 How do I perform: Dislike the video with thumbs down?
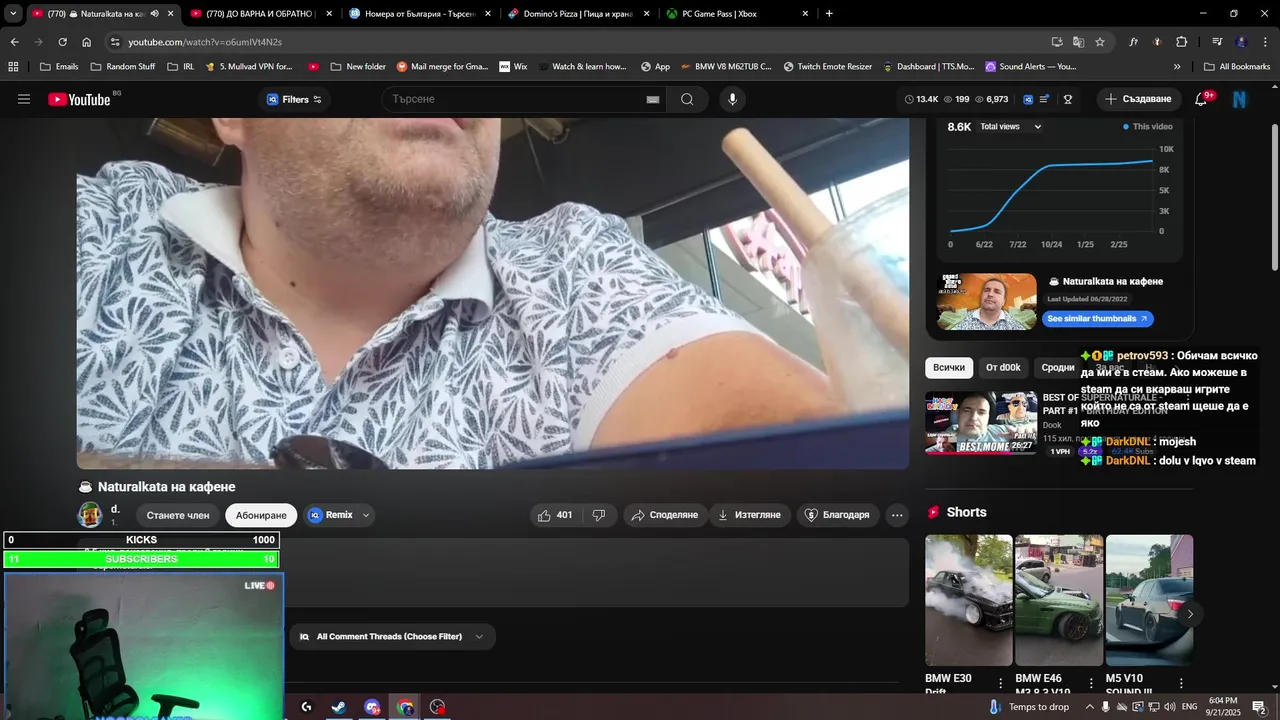[x=599, y=515]
